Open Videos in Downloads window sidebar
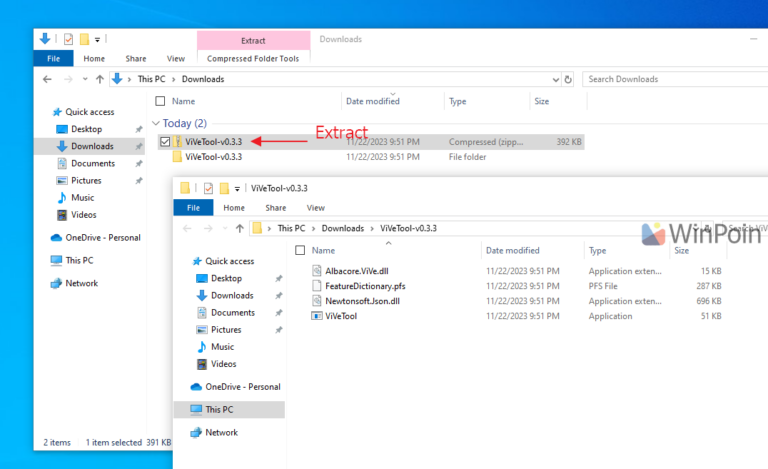Viewport: 768px width, 469px height. coord(84,215)
